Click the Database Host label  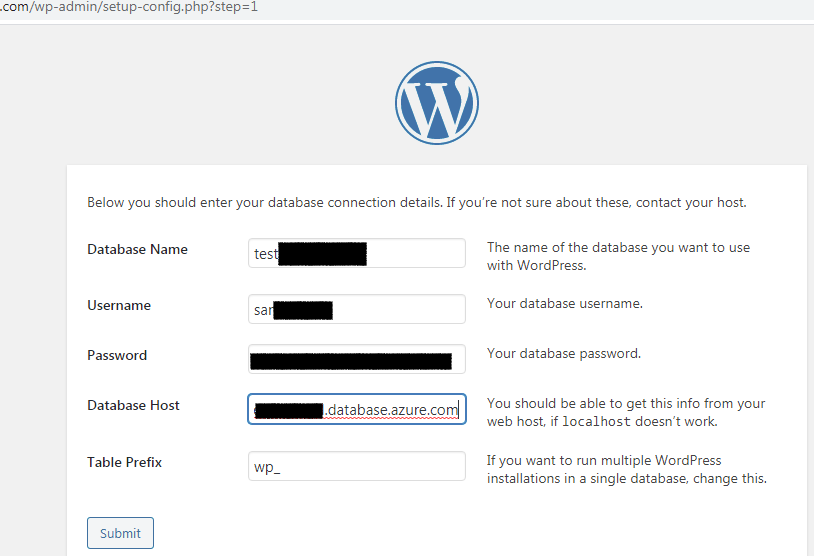pos(133,405)
